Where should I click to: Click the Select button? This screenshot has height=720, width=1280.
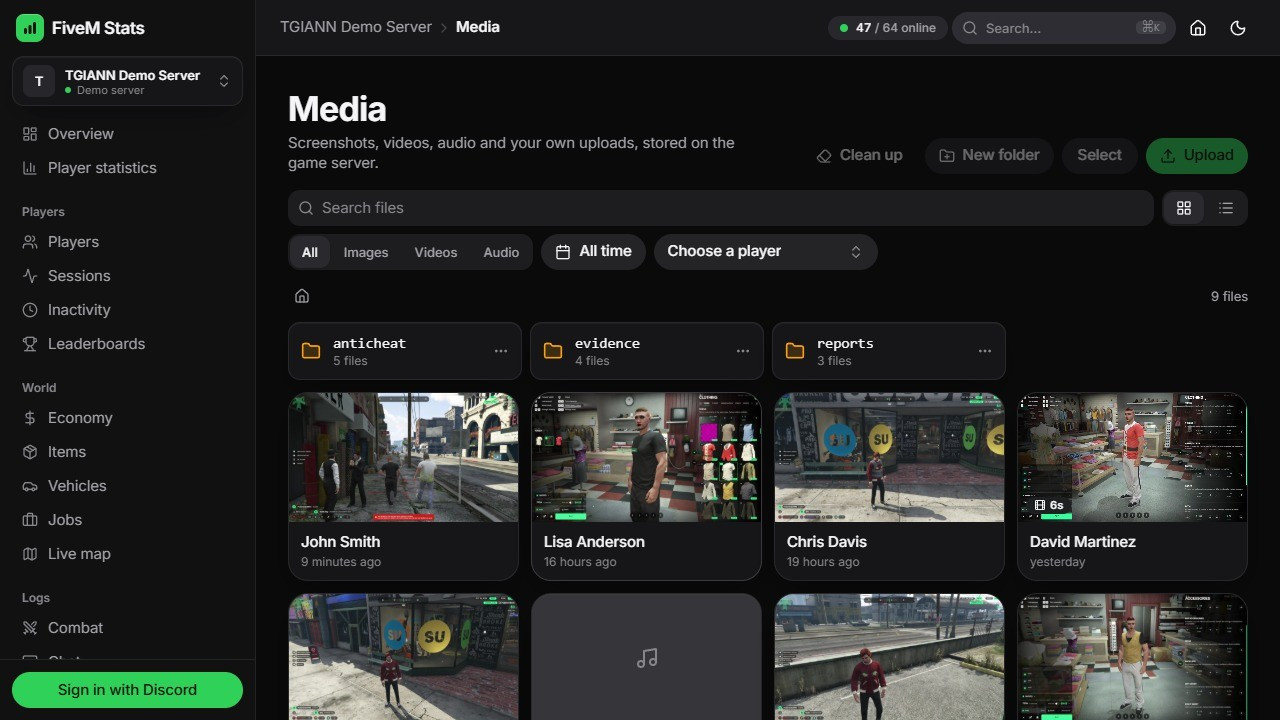1099,155
